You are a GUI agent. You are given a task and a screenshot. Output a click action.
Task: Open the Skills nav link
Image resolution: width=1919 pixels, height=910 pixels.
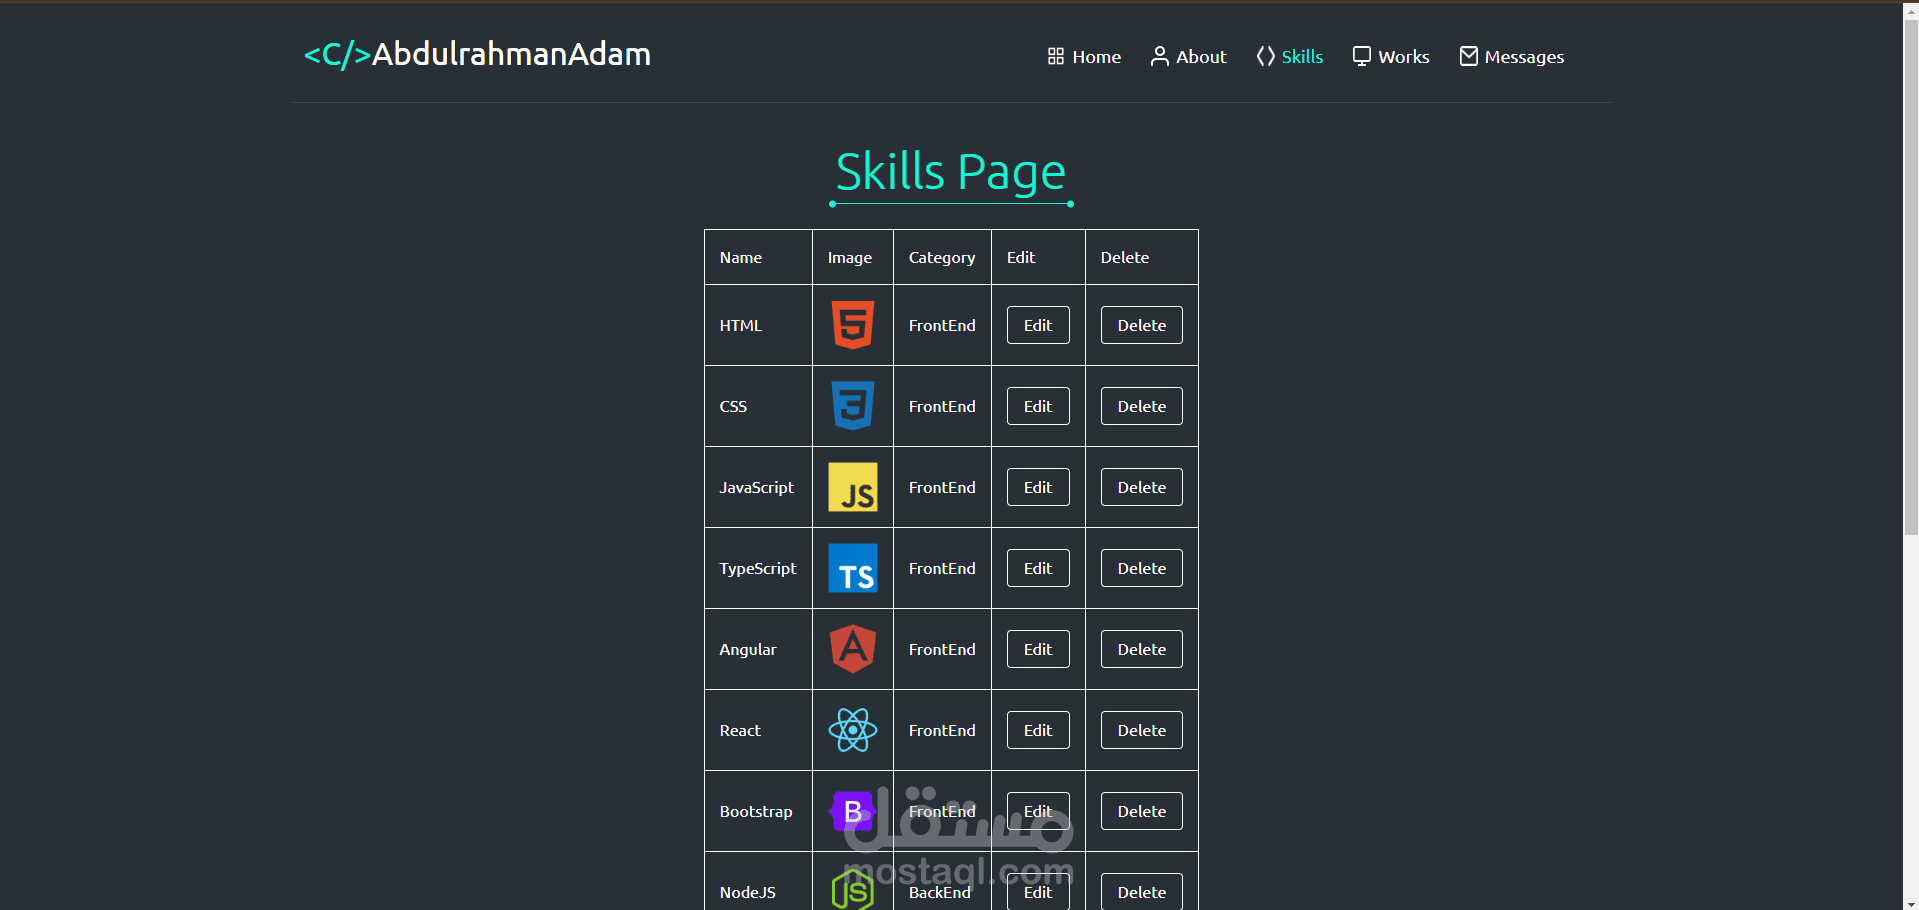(x=1290, y=56)
